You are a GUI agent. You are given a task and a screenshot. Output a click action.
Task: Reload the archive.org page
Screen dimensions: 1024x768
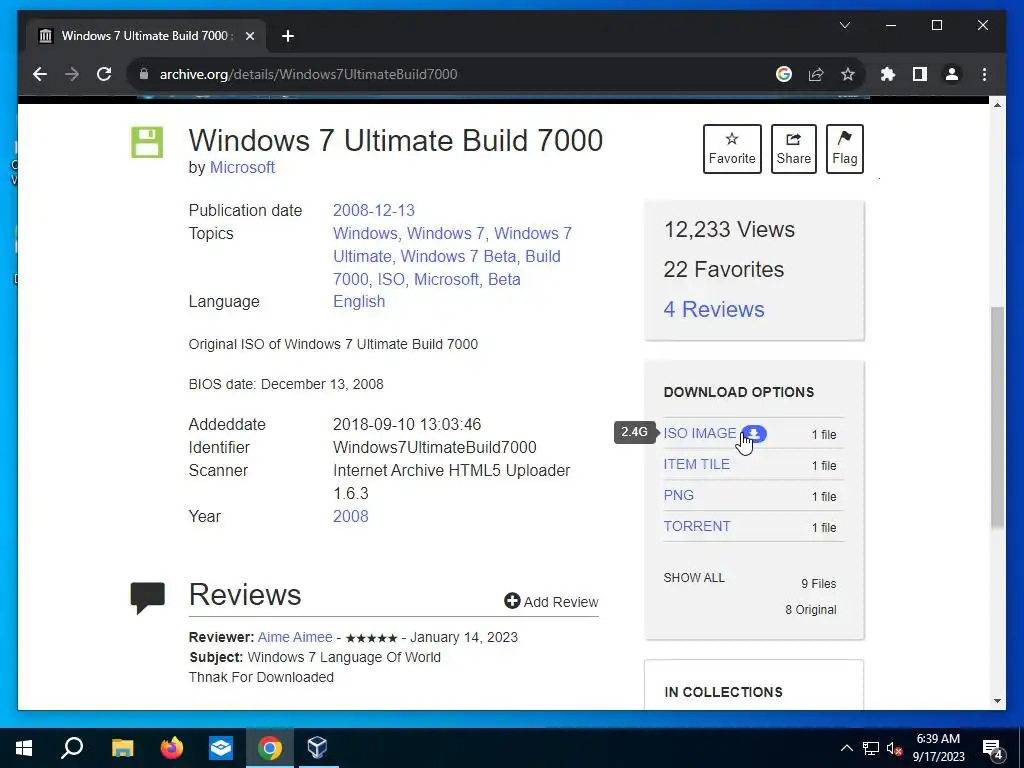pos(104,74)
